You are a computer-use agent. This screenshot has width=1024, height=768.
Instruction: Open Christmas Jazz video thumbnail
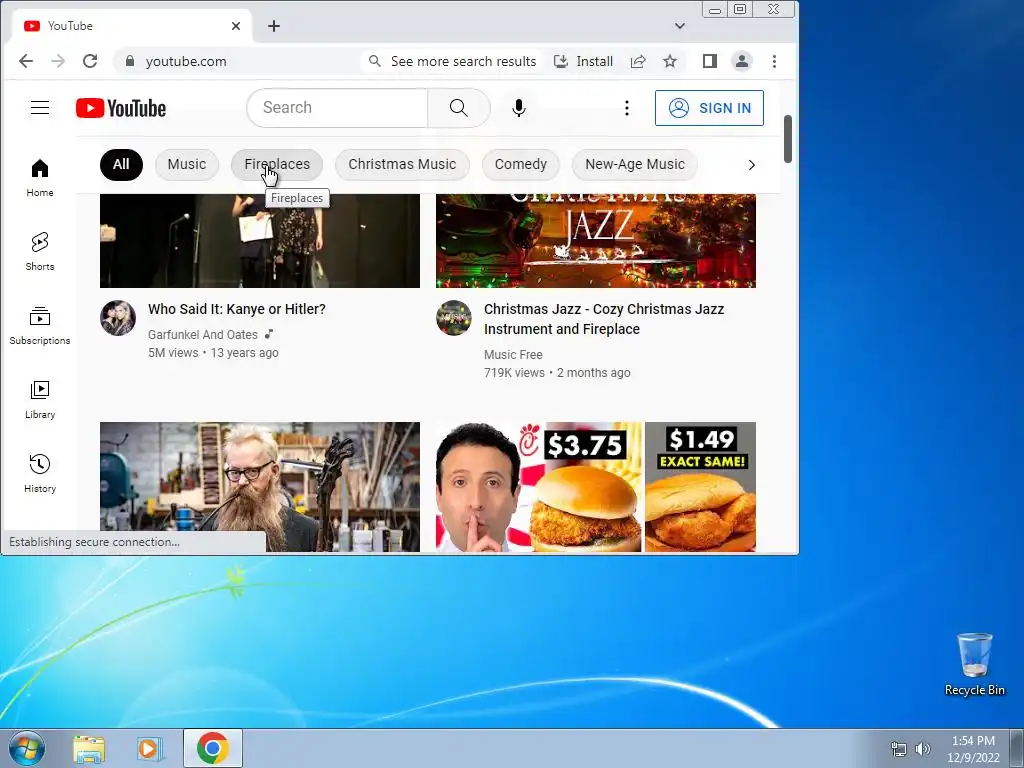pyautogui.click(x=596, y=241)
